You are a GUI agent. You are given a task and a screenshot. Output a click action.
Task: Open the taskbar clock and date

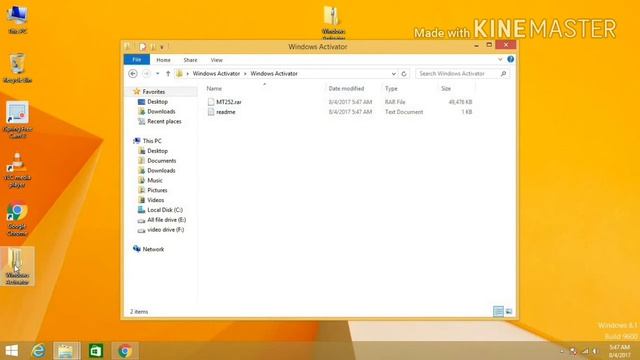[619, 351]
